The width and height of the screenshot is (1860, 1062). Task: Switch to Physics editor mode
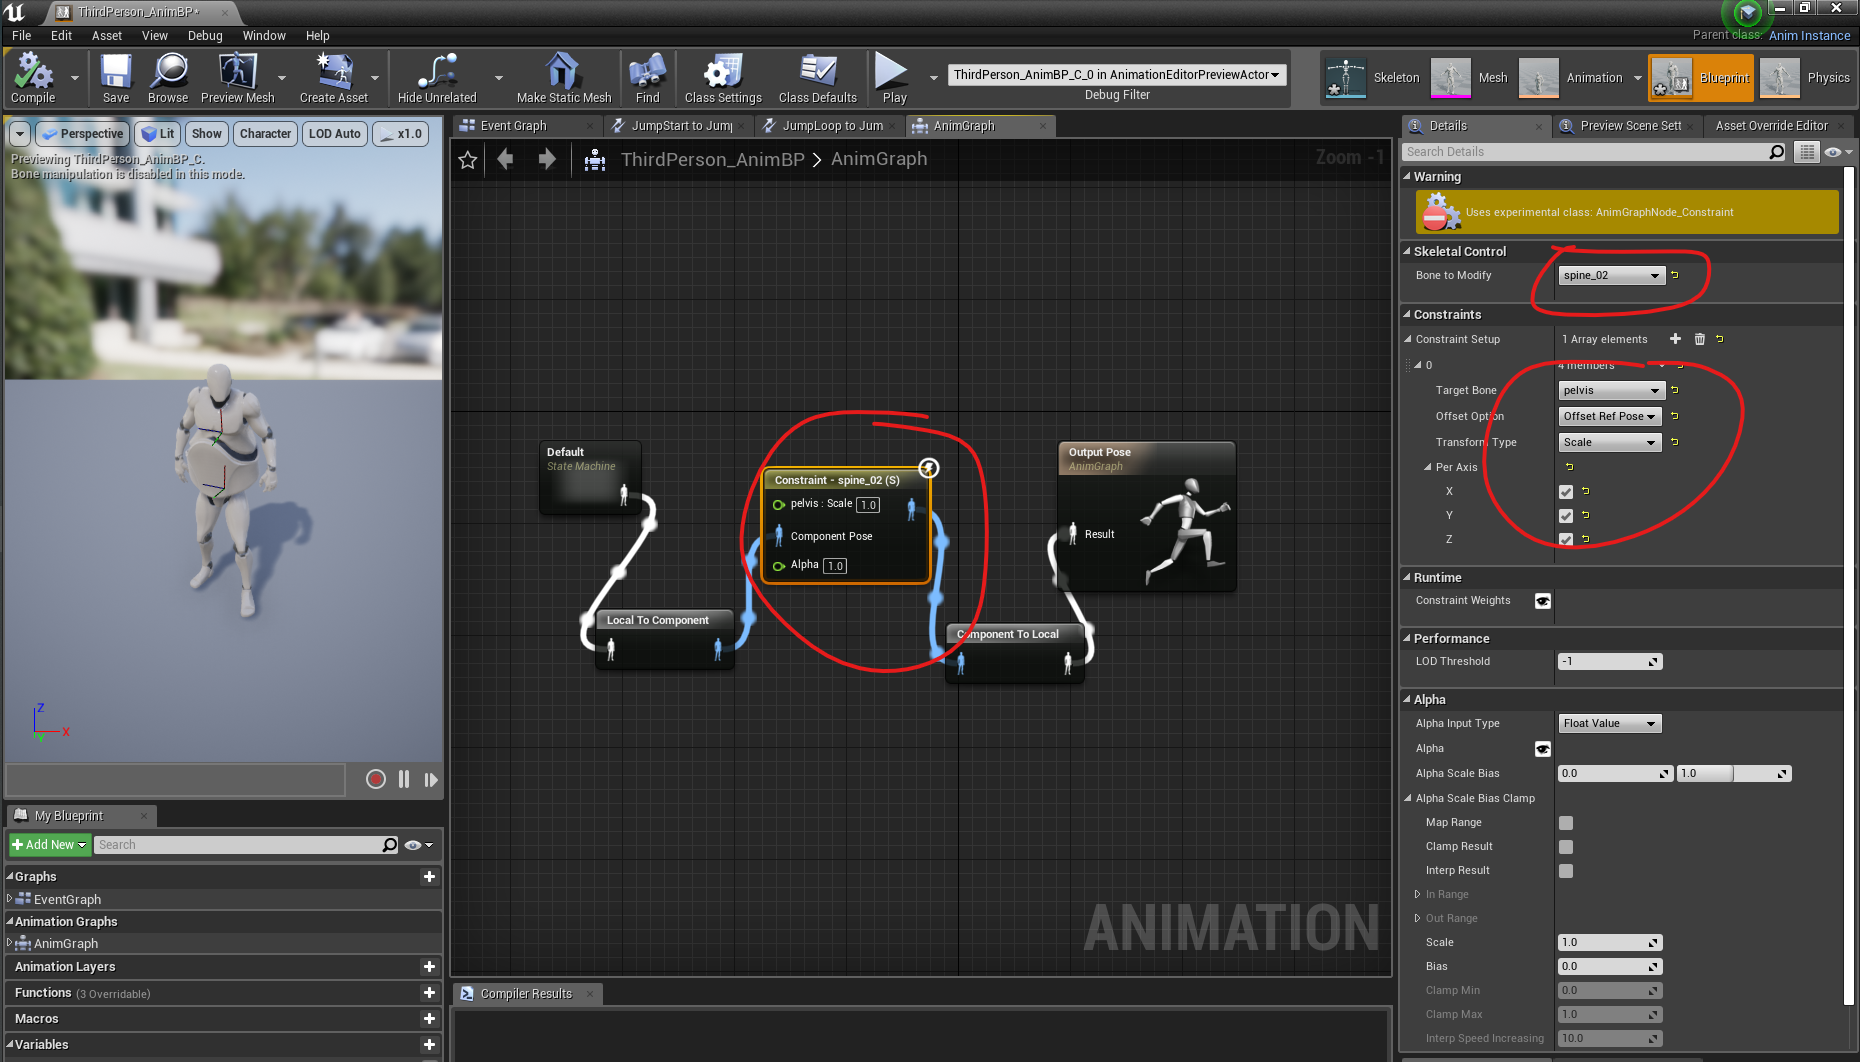point(1805,78)
